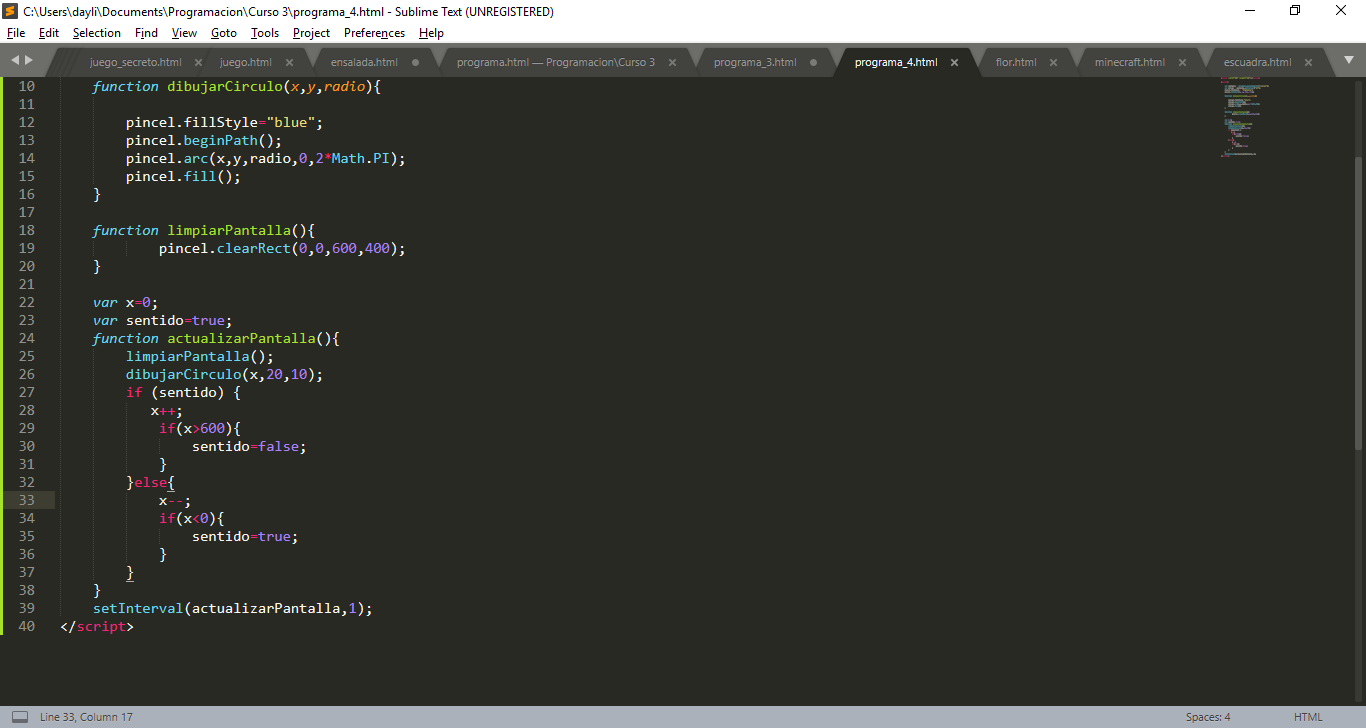Open the Spaces: 4 indentation selector
1366x728 pixels.
[x=1208, y=717]
